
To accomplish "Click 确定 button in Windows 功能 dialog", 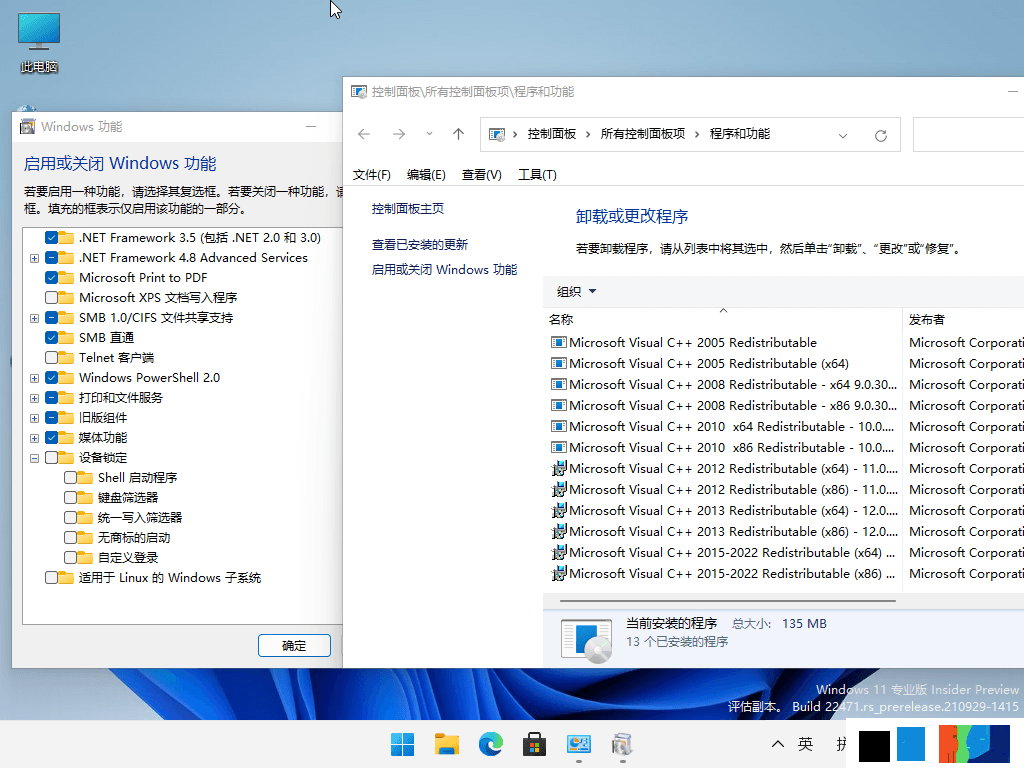I will [294, 645].
